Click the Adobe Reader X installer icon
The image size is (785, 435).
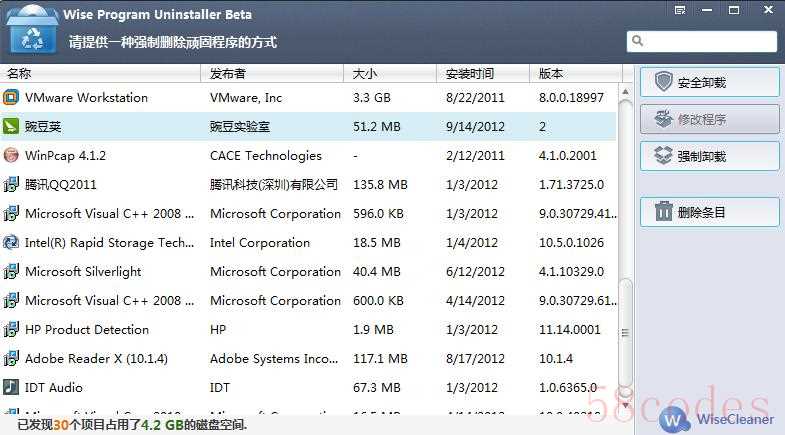click(11, 359)
